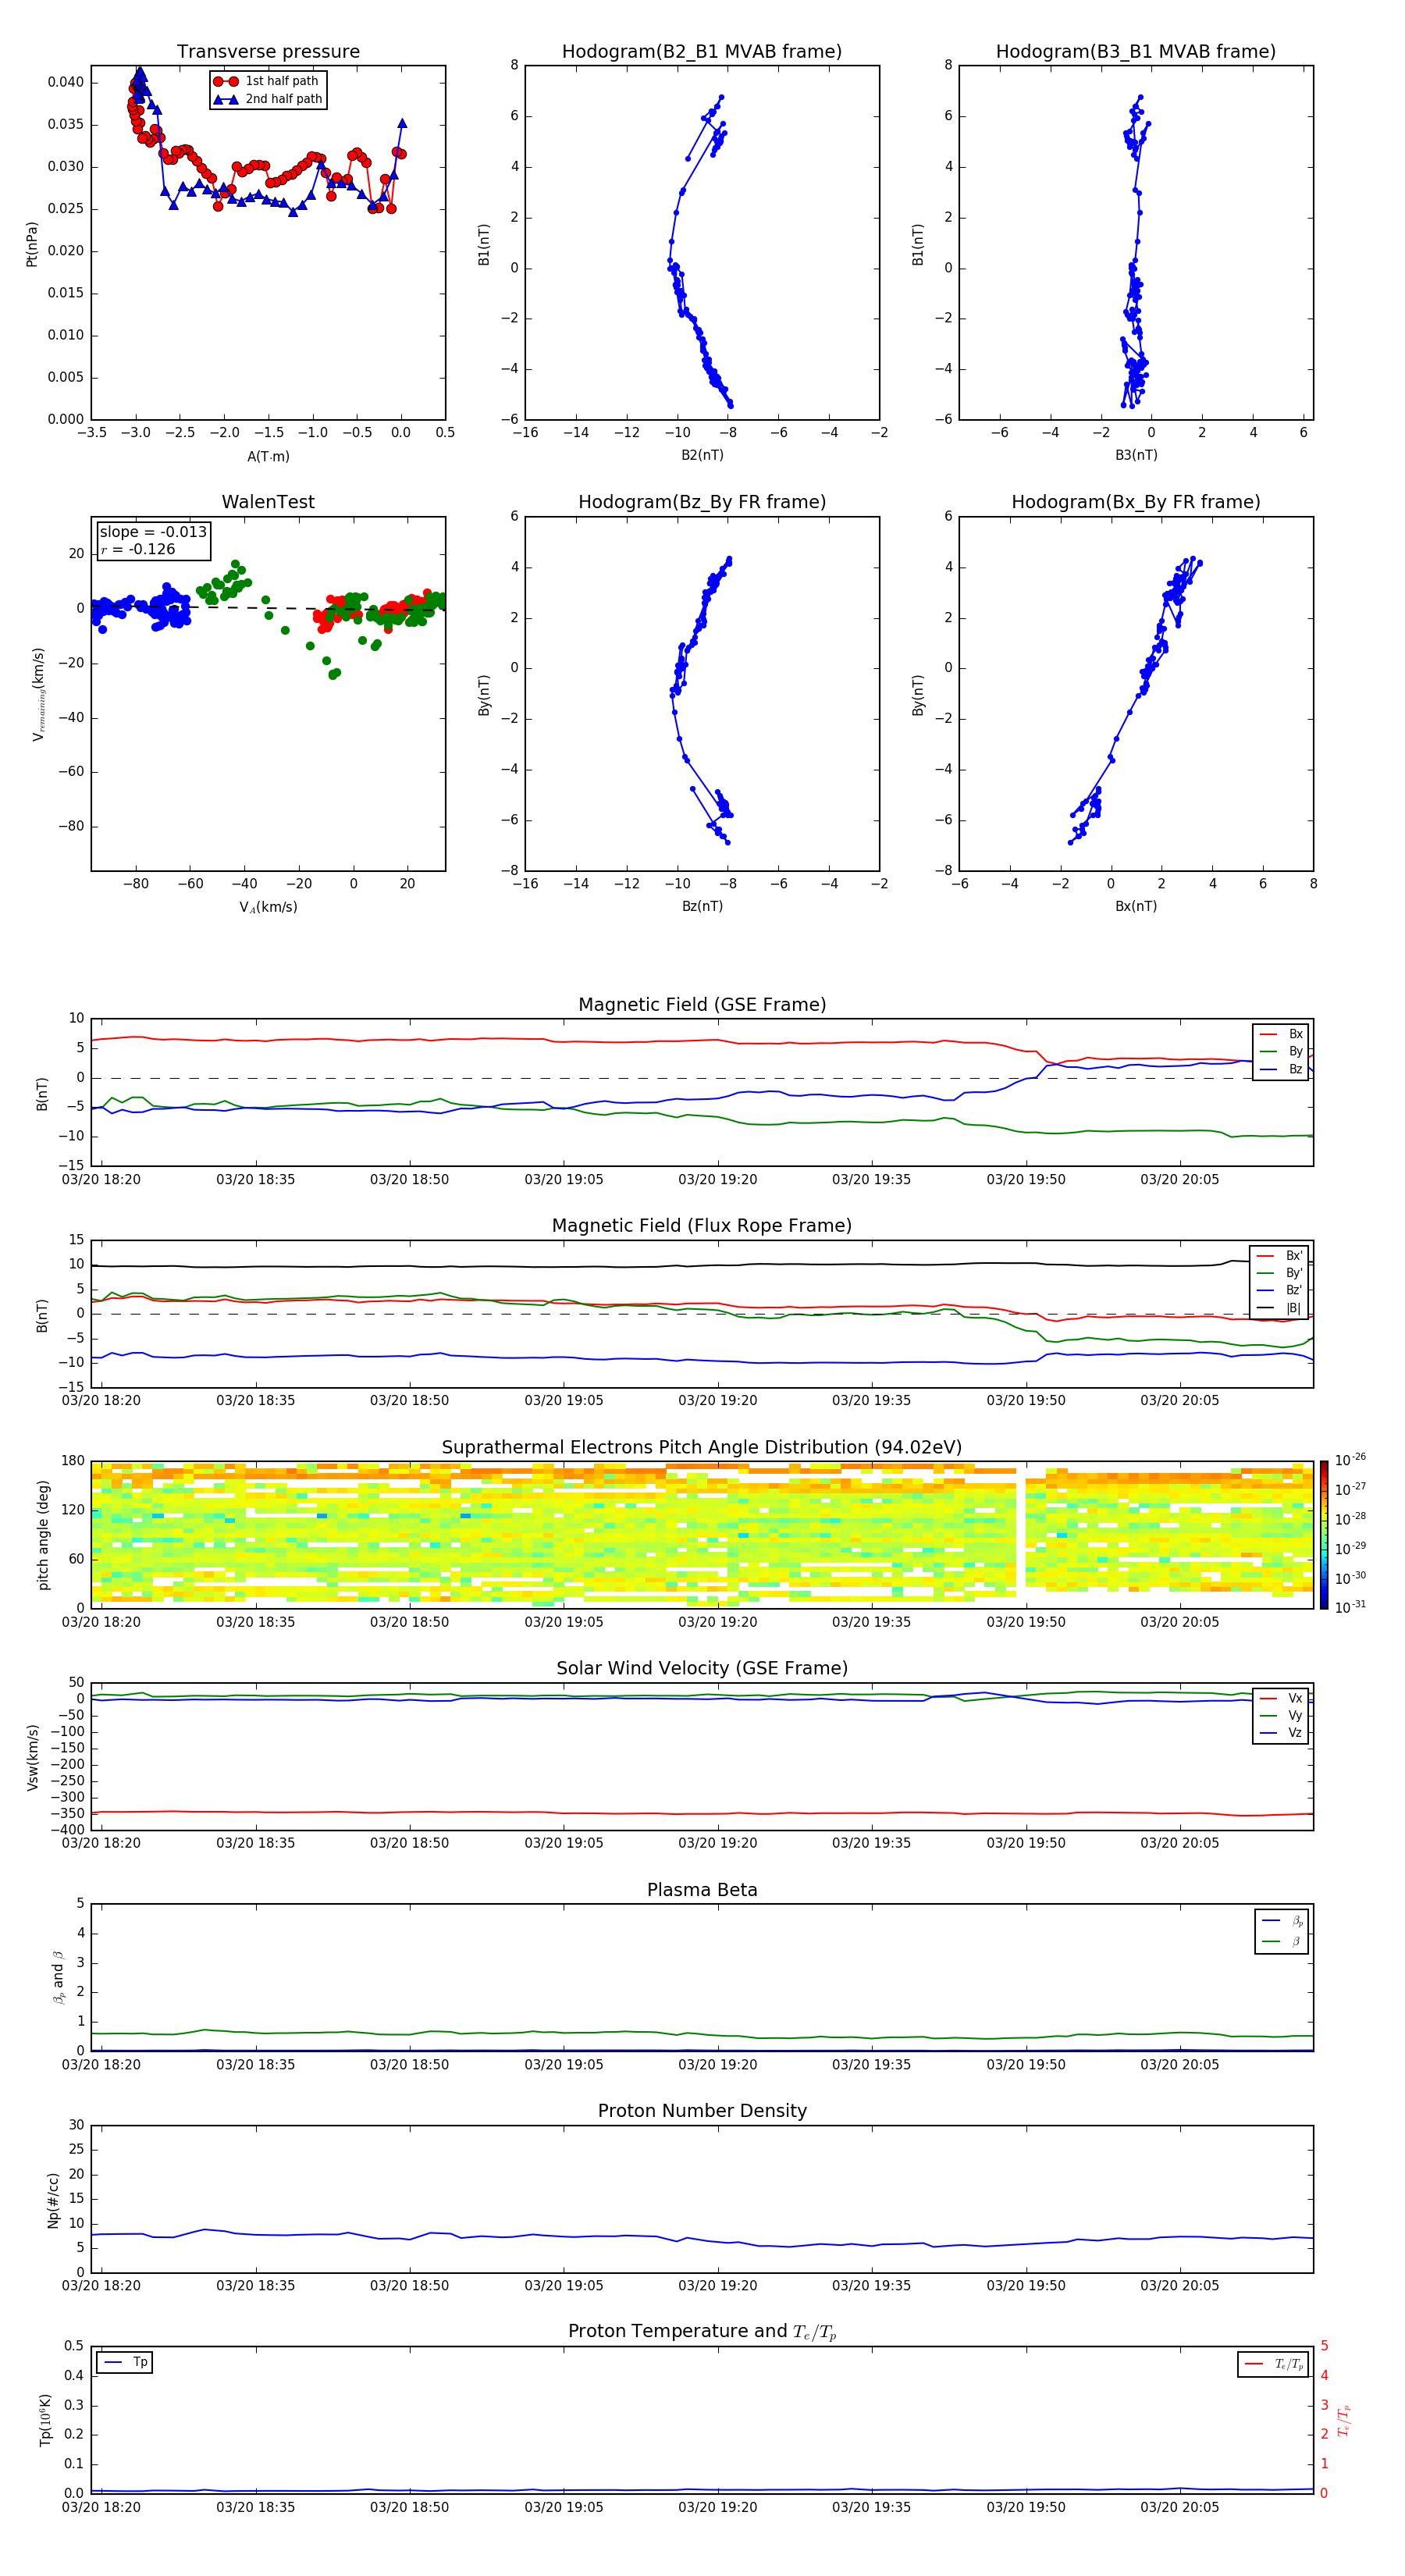Select the '|B|' entry in flux rope legend
This screenshot has height=2576, width=1405.
coord(1279,1308)
